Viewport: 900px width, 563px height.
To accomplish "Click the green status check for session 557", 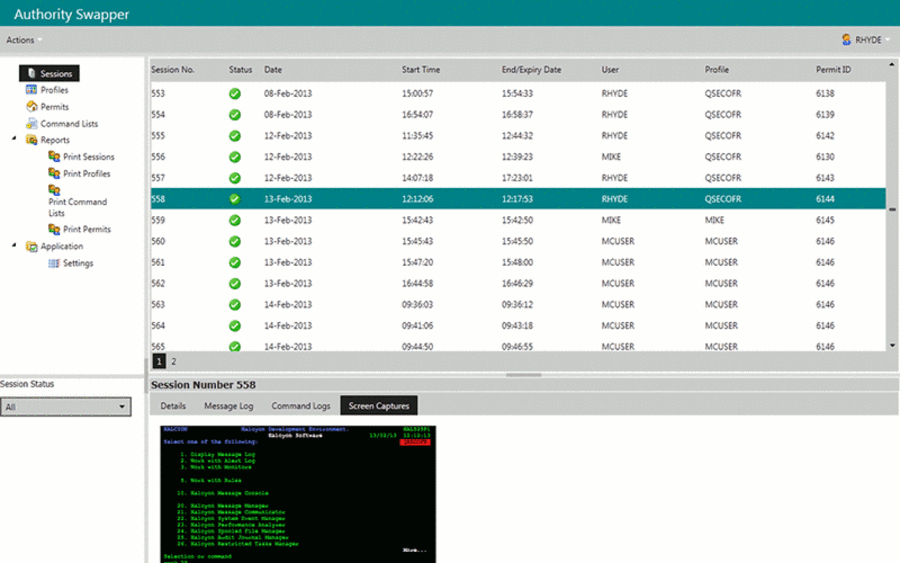I will [235, 178].
